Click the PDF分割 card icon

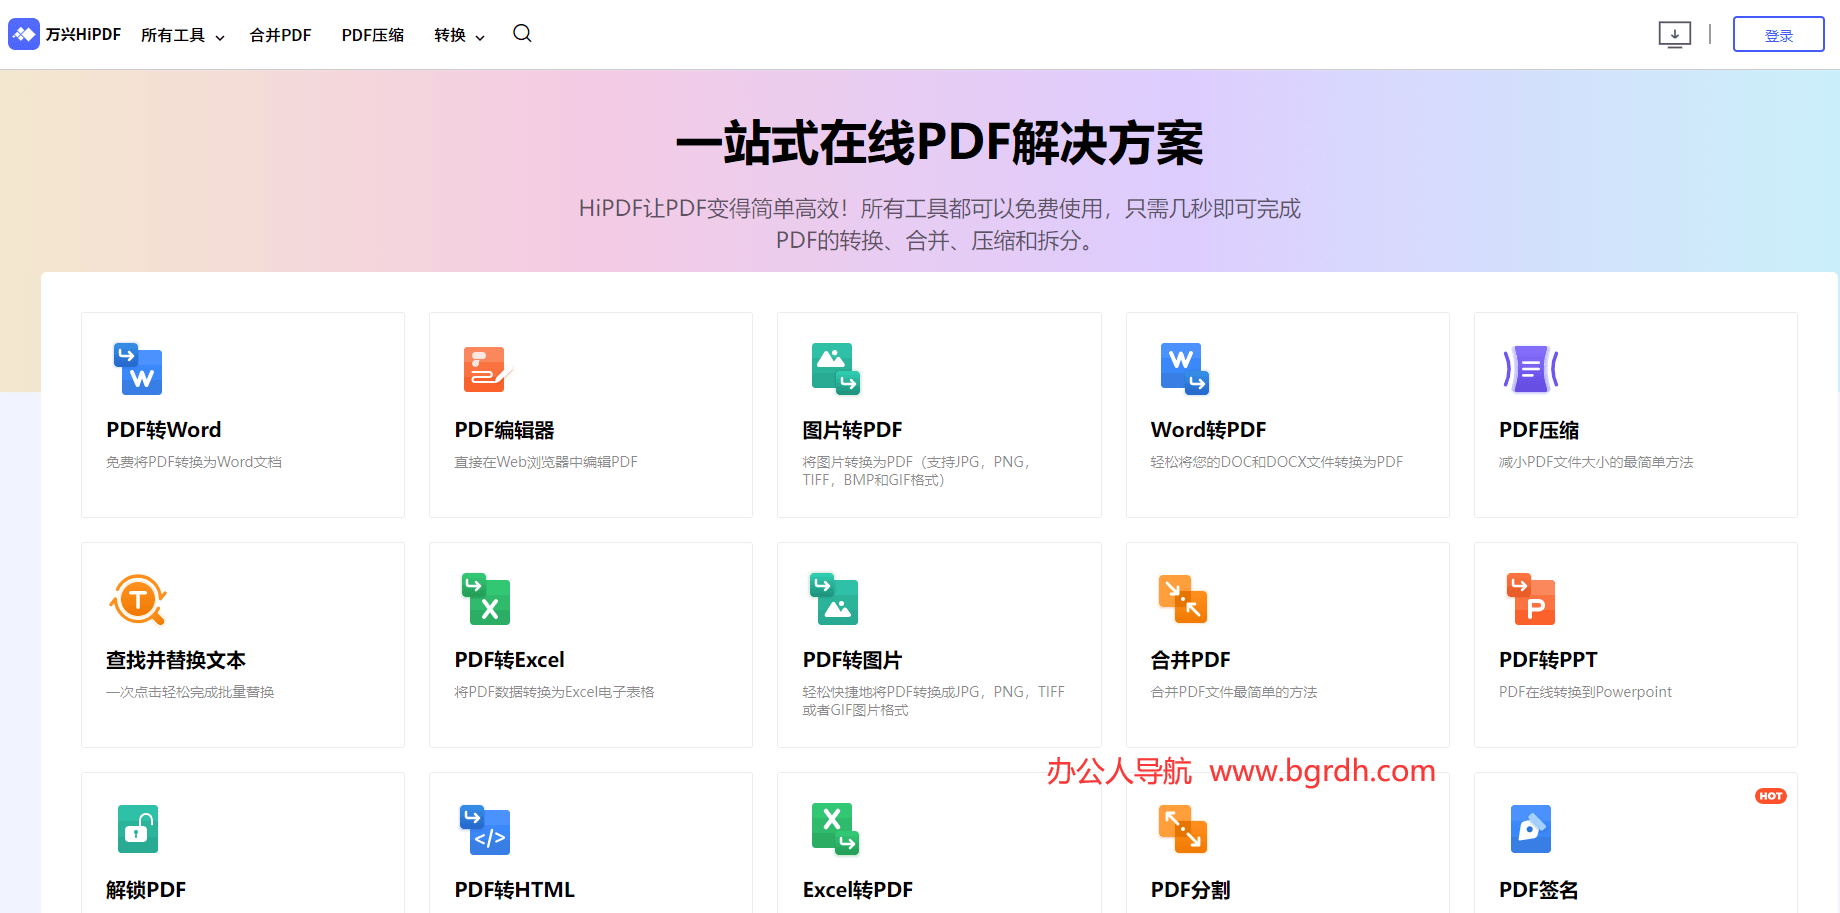coord(1183,829)
